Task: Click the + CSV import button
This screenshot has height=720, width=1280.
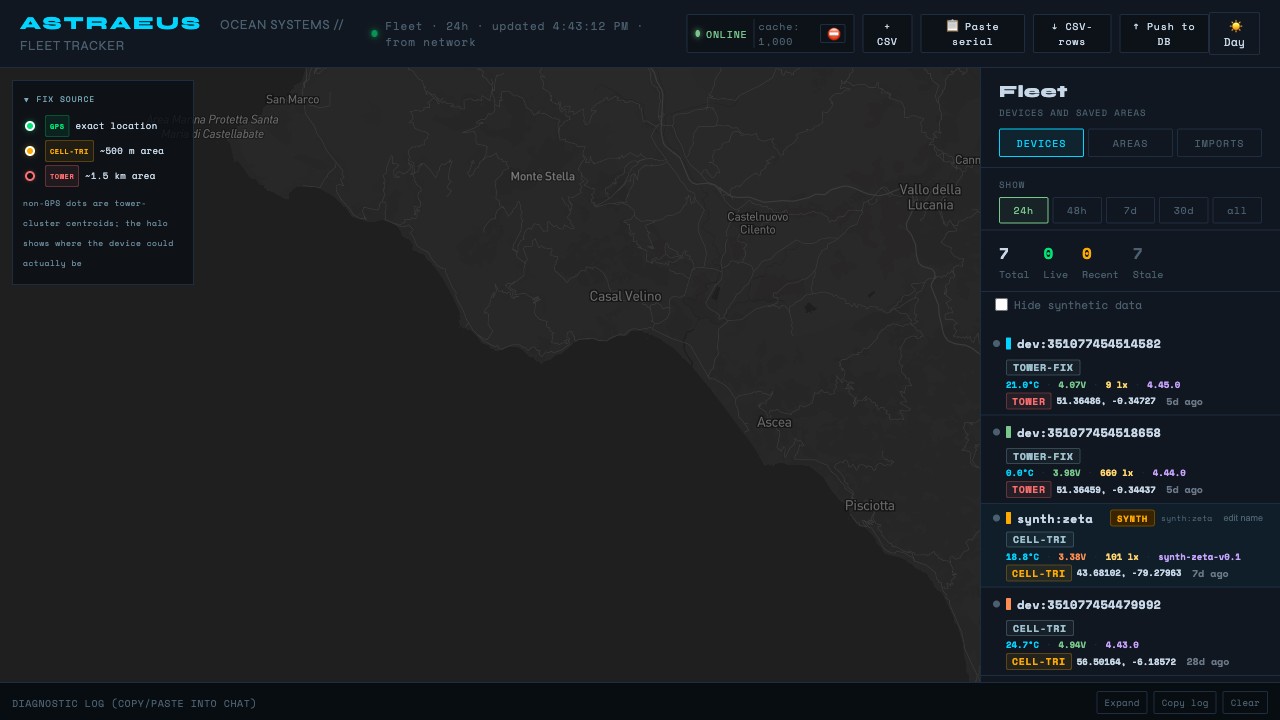Action: [887, 34]
